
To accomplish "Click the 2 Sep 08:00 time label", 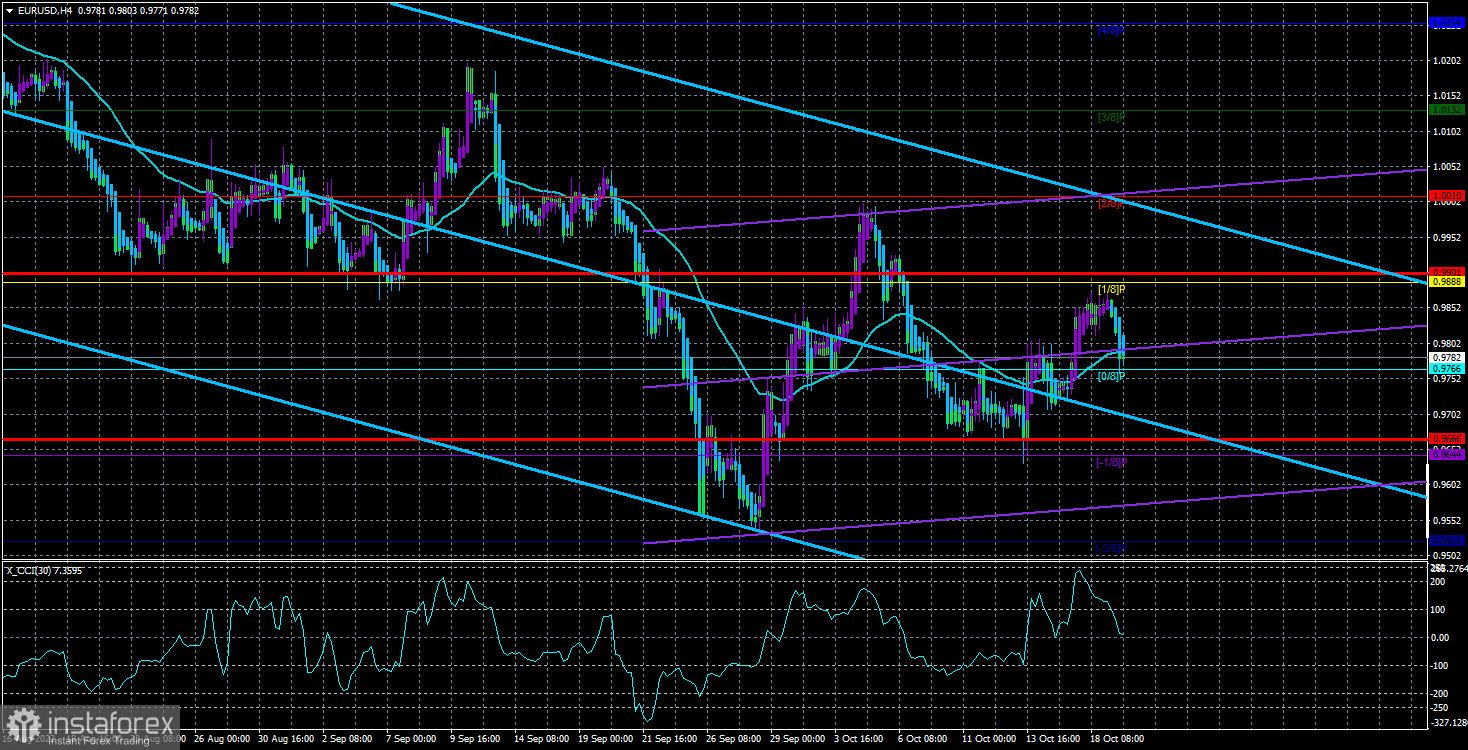I will click(346, 739).
